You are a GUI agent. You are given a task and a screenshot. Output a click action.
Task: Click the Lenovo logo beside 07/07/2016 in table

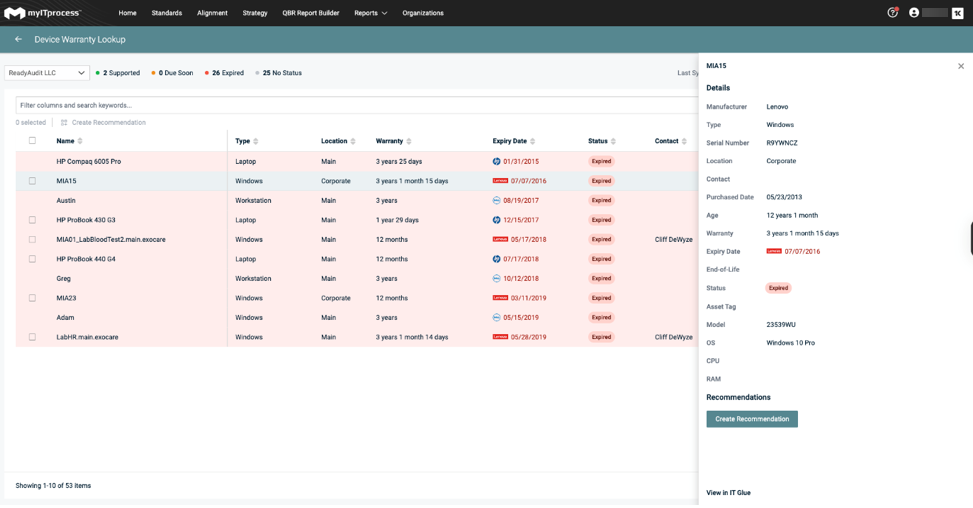(500, 181)
